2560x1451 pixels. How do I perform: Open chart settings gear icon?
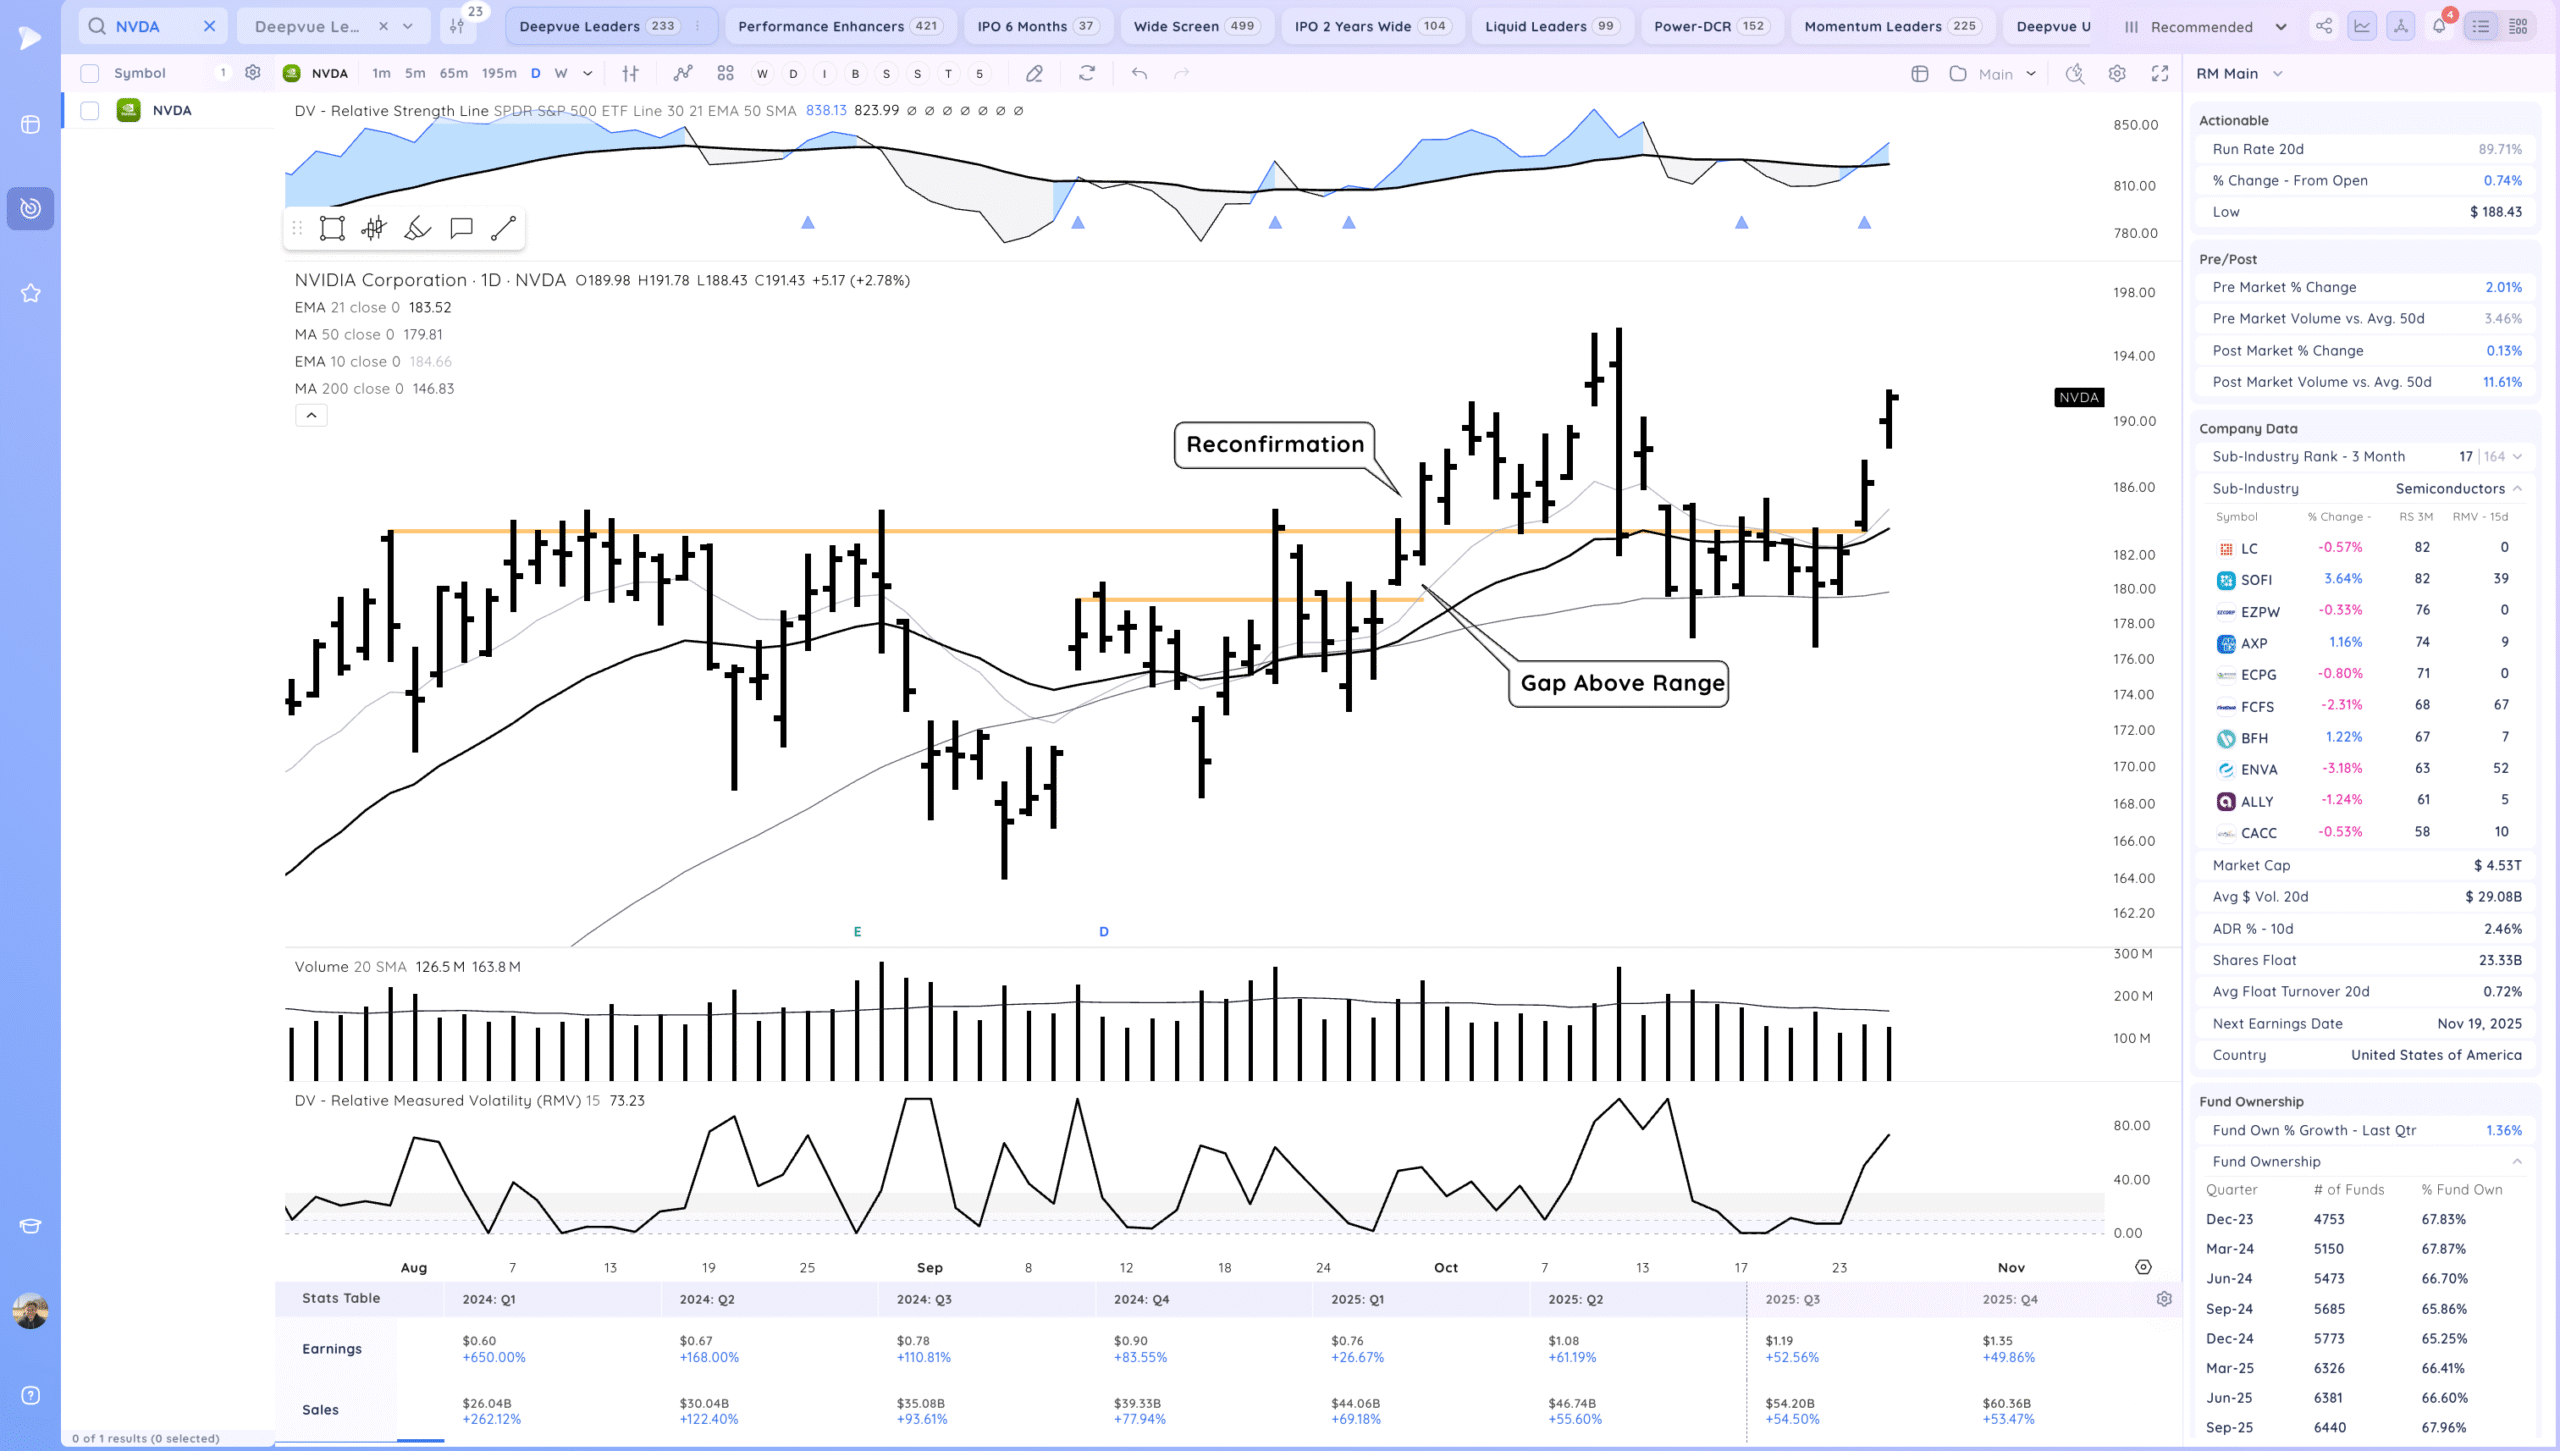pyautogui.click(x=2117, y=73)
